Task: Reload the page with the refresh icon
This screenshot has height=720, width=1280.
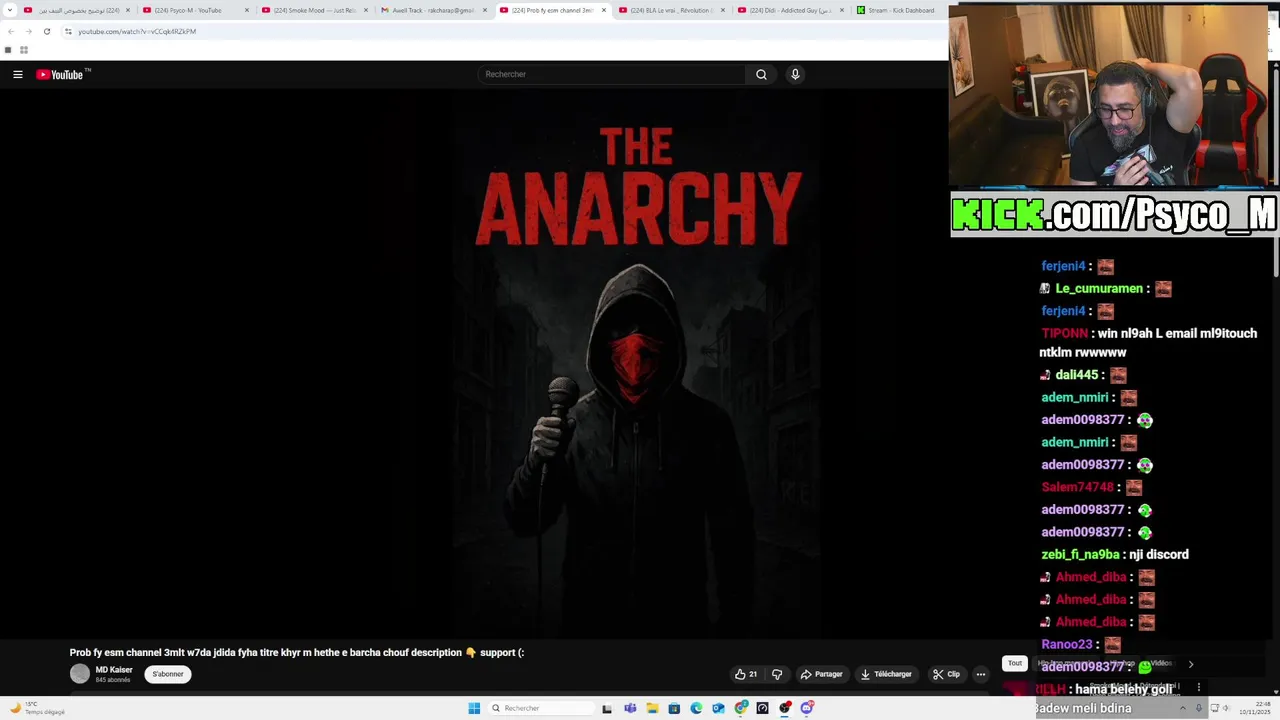Action: (x=46, y=31)
